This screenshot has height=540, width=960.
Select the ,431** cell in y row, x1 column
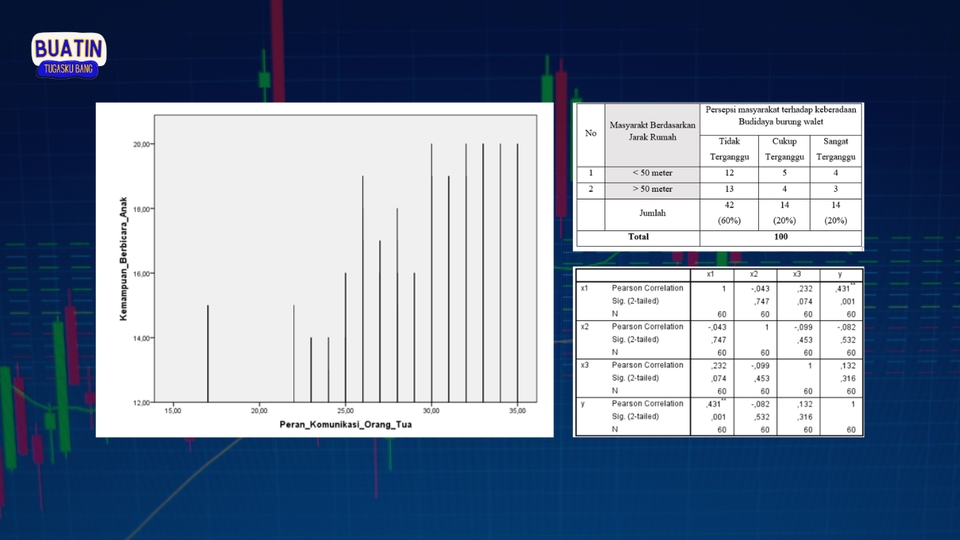coord(714,404)
